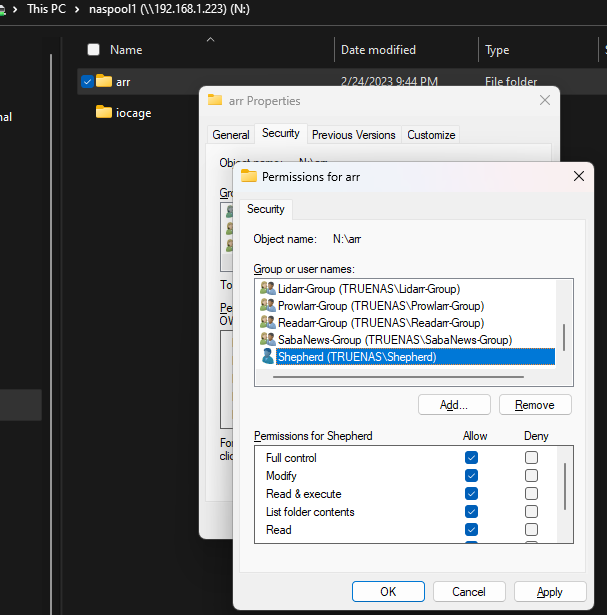Click folder icon in Permissions for arr title bar
The height and width of the screenshot is (615, 607).
point(249,176)
